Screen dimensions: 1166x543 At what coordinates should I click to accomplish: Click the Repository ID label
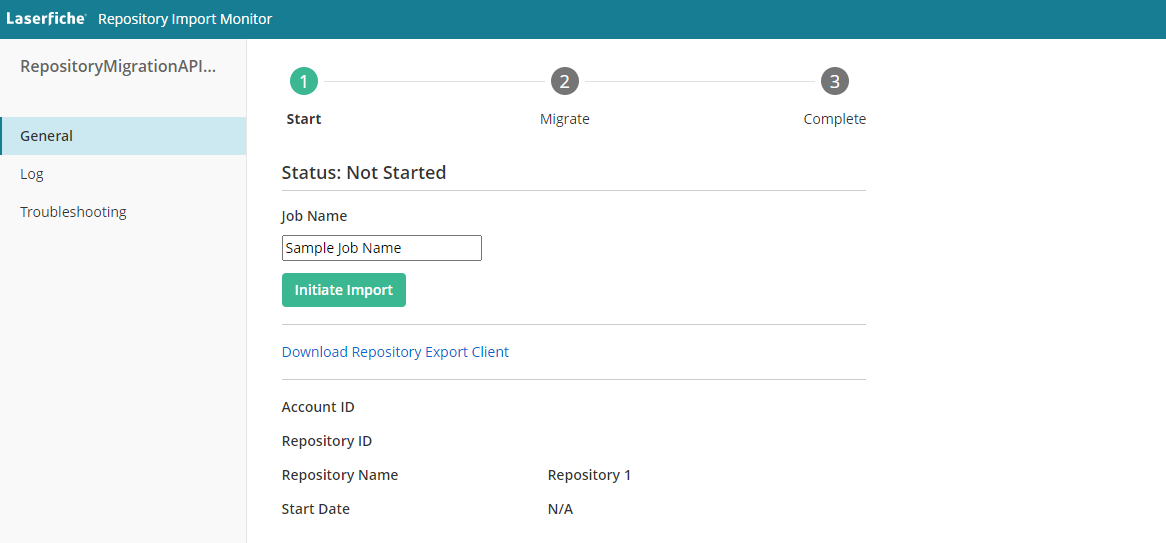coord(327,441)
